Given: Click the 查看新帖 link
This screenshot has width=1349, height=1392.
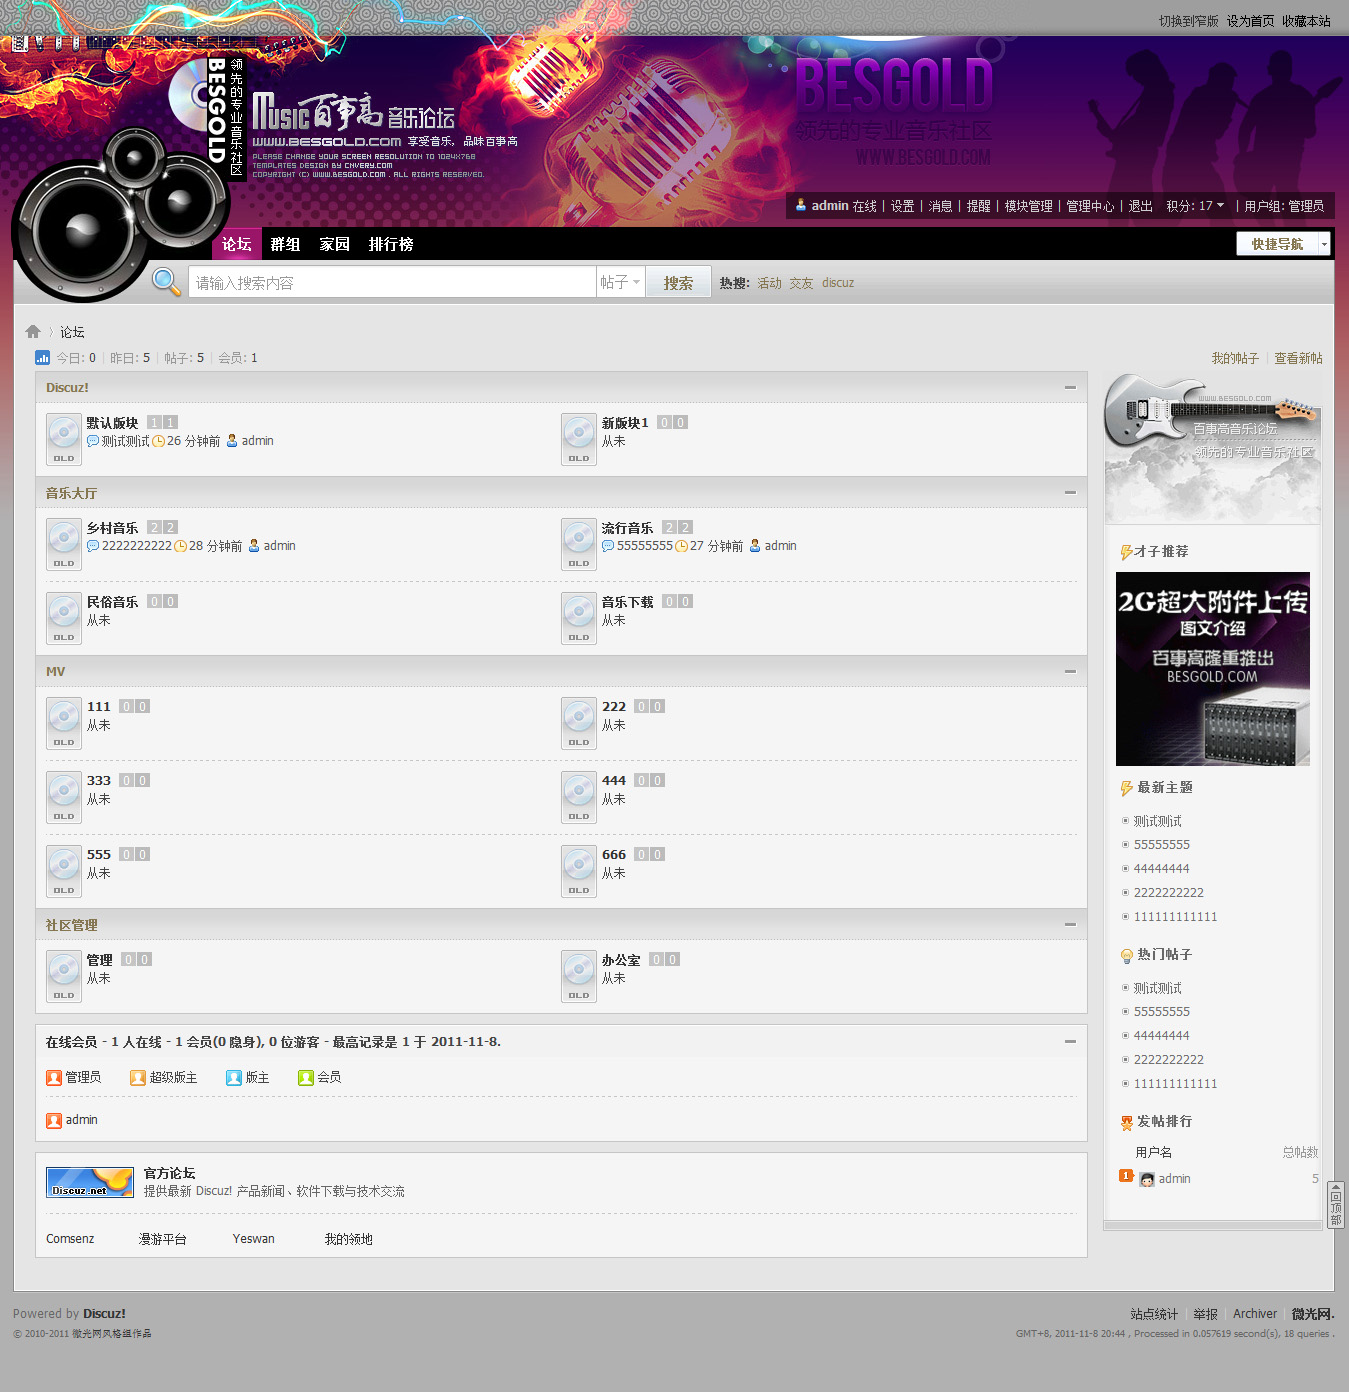Looking at the screenshot, I should pos(1298,358).
